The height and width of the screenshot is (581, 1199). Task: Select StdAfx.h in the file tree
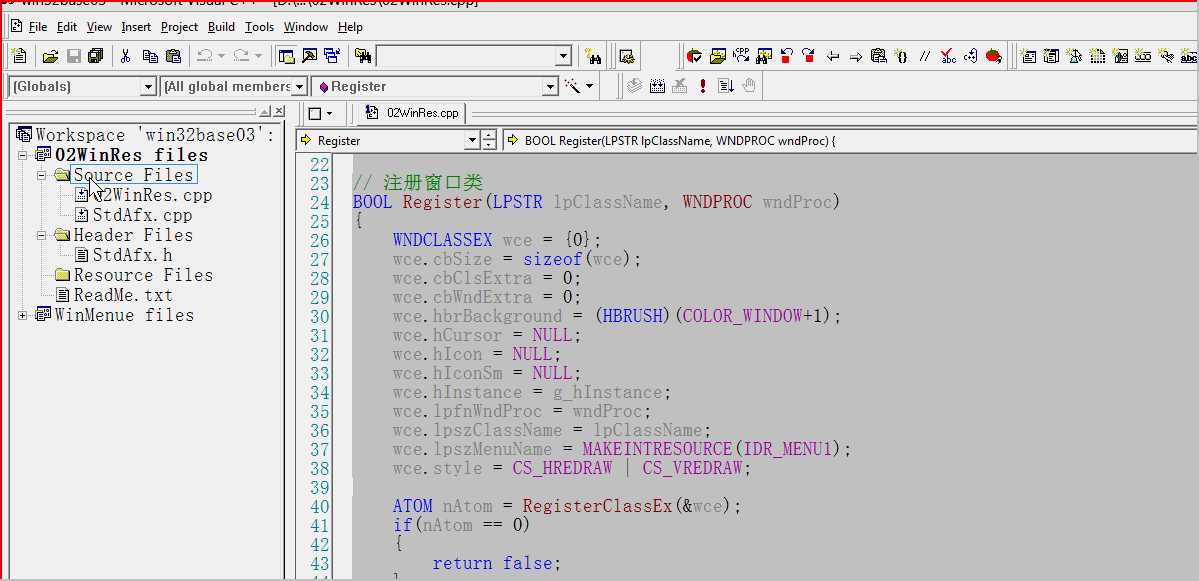click(x=132, y=255)
